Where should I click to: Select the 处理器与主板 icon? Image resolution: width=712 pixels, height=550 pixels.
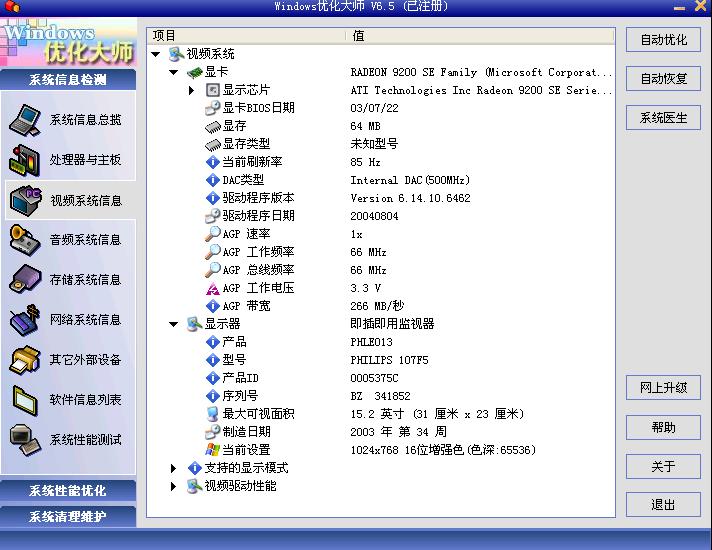25,160
